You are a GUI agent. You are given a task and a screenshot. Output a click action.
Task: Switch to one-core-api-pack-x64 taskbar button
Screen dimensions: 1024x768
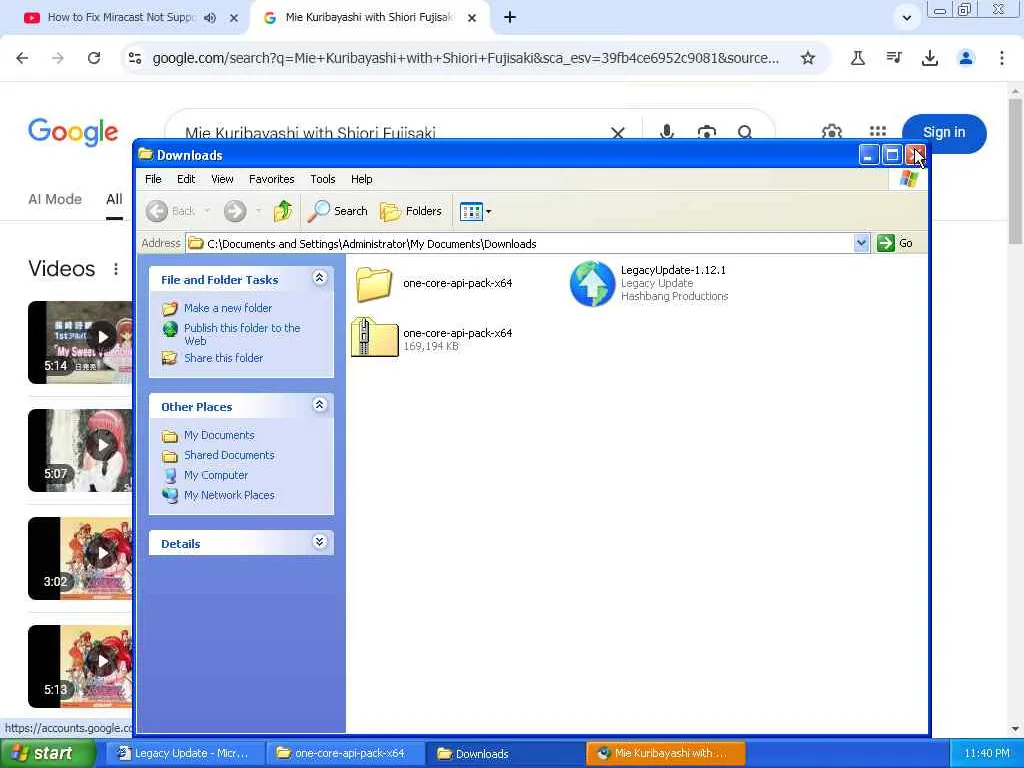346,754
